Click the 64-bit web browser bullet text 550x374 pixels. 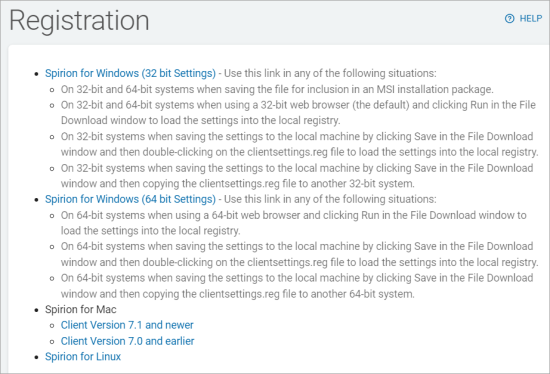tap(294, 223)
